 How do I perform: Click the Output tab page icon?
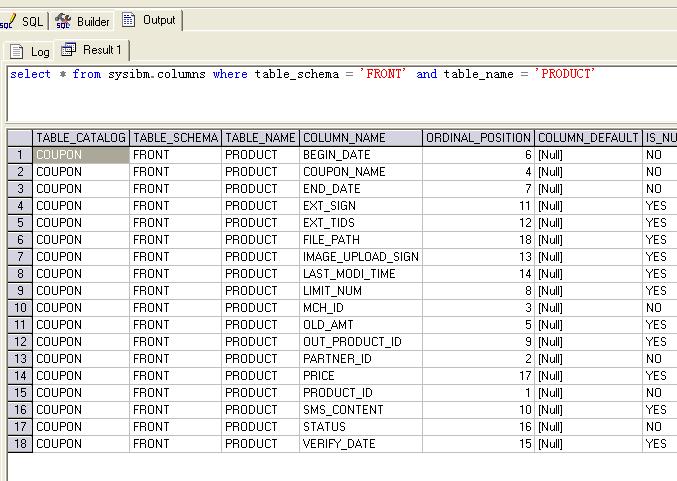coord(131,19)
